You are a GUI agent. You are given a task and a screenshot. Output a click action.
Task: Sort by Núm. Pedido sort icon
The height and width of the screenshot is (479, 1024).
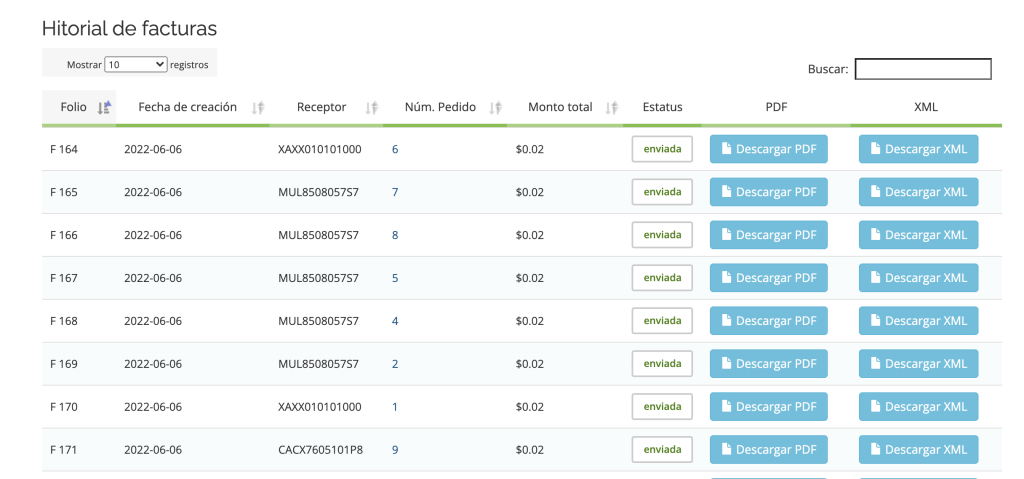[x=496, y=108]
